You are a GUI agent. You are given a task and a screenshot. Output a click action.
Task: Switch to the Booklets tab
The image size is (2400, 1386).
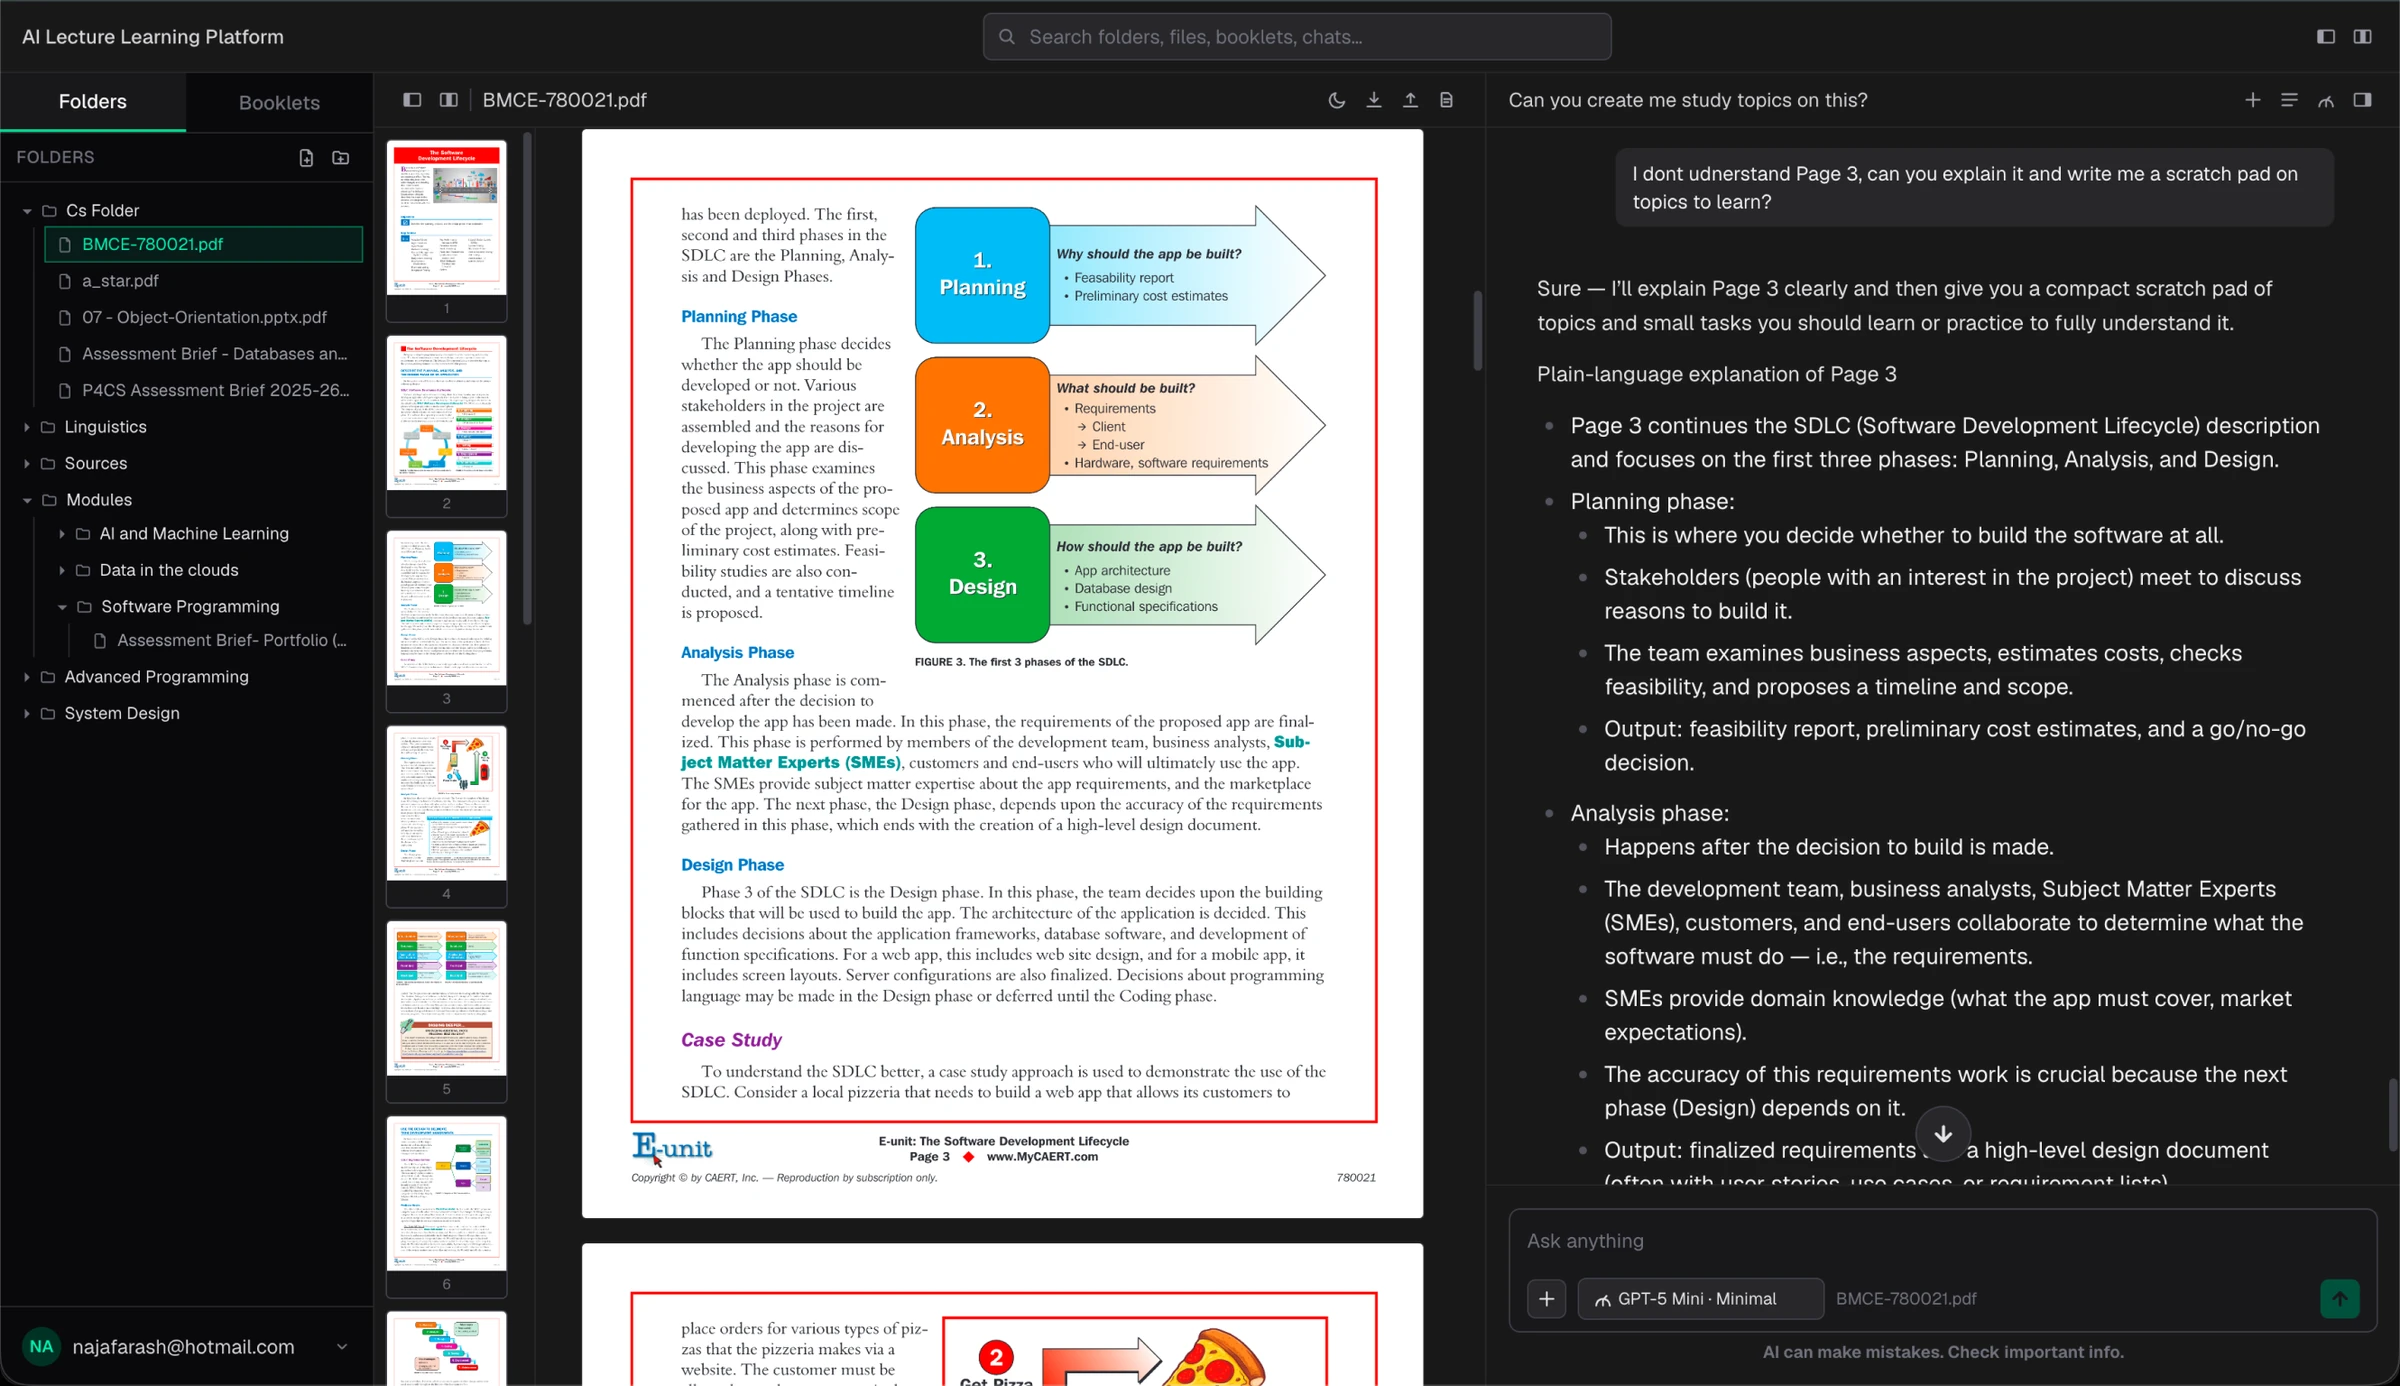(x=279, y=102)
